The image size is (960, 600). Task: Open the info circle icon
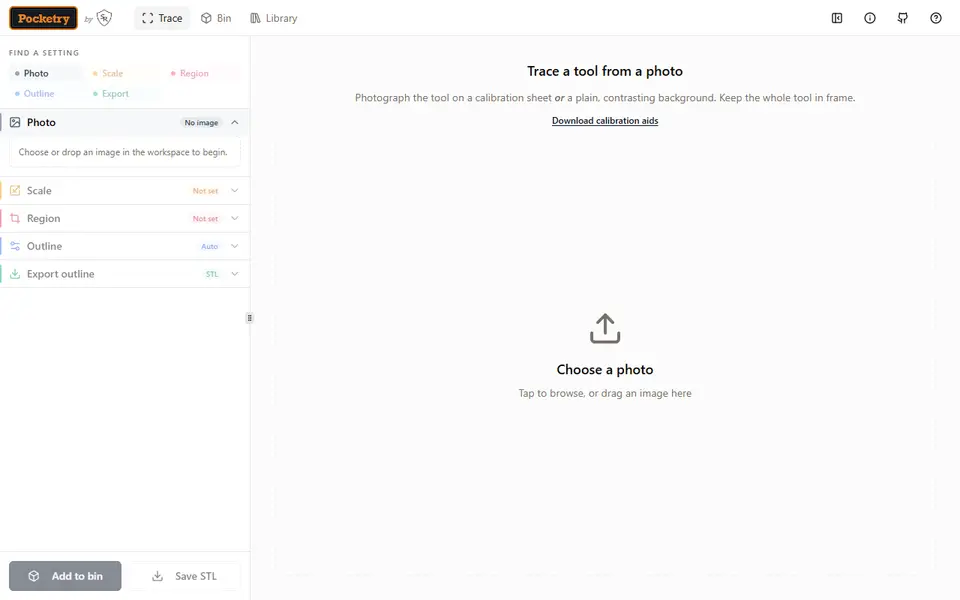(870, 18)
